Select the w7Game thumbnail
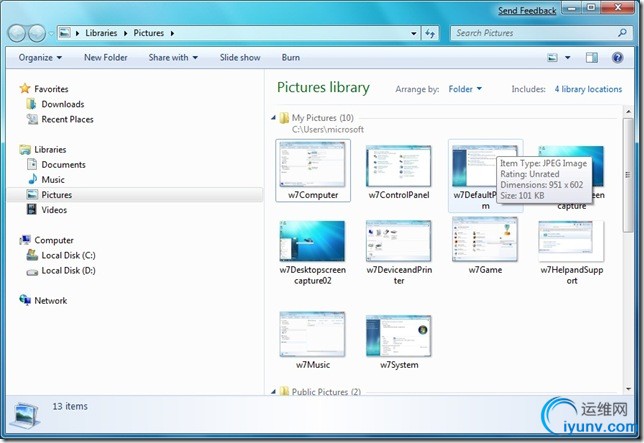The height and width of the screenshot is (443, 644). pos(485,239)
